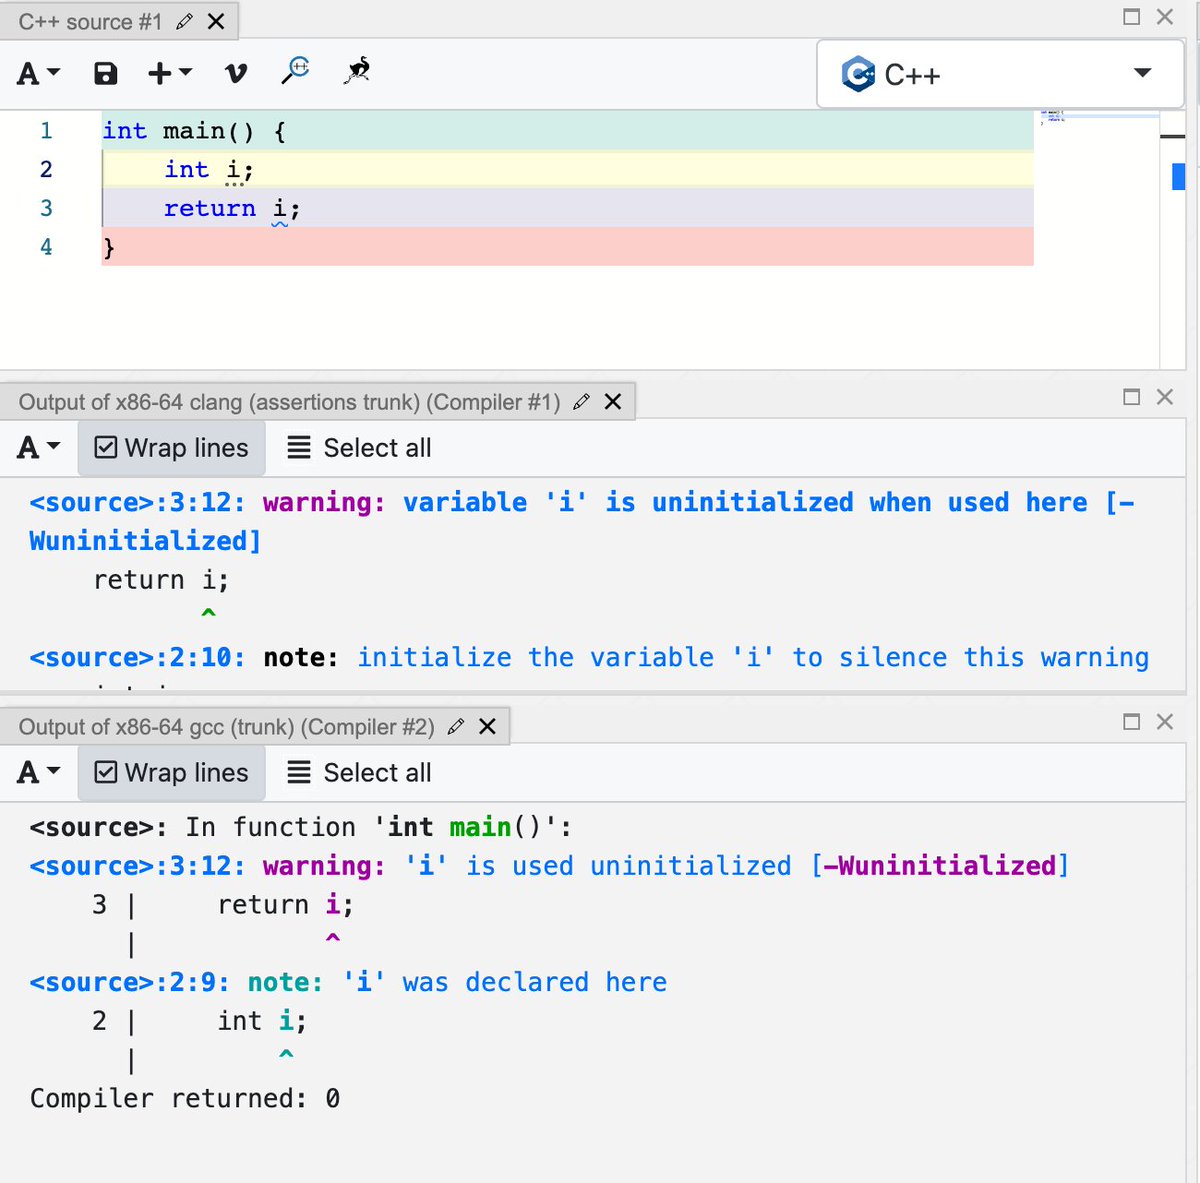Toggle Wrap lines in clang output
The image size is (1200, 1183).
click(x=172, y=448)
